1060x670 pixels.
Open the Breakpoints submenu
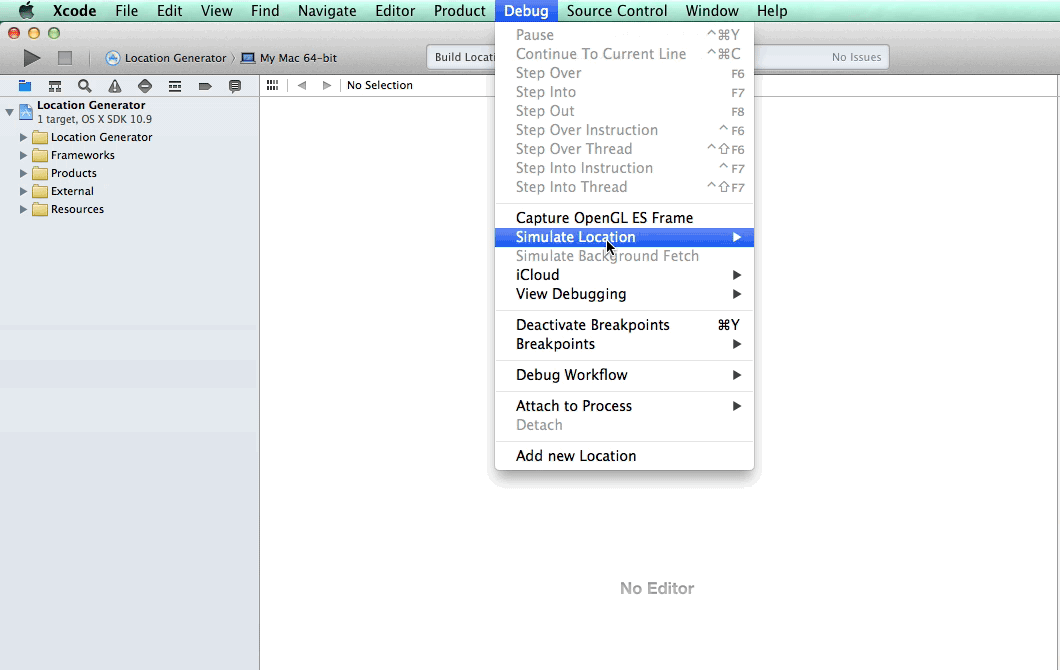point(624,344)
